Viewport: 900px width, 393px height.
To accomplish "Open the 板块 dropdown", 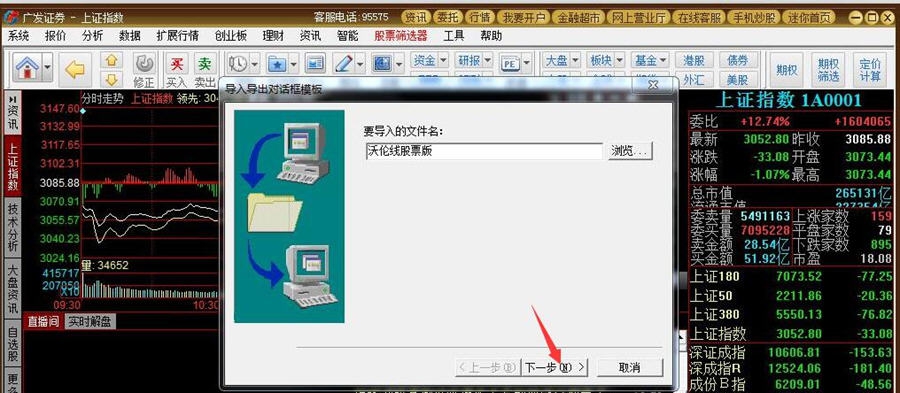I will coord(607,60).
